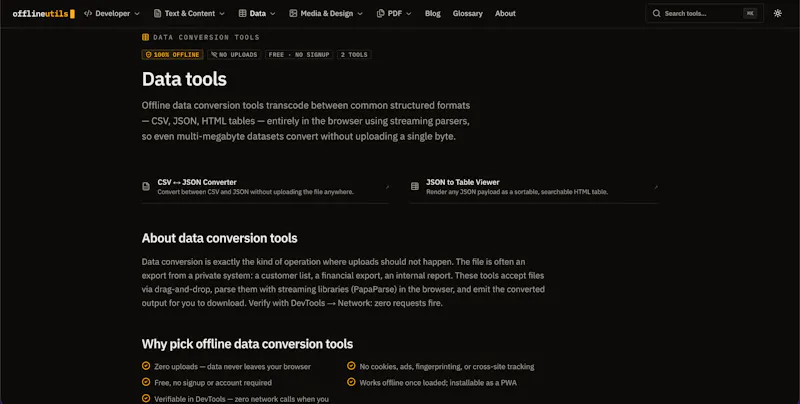Click the ⌘K shortcut badge
This screenshot has height=404, width=800.
click(749, 14)
